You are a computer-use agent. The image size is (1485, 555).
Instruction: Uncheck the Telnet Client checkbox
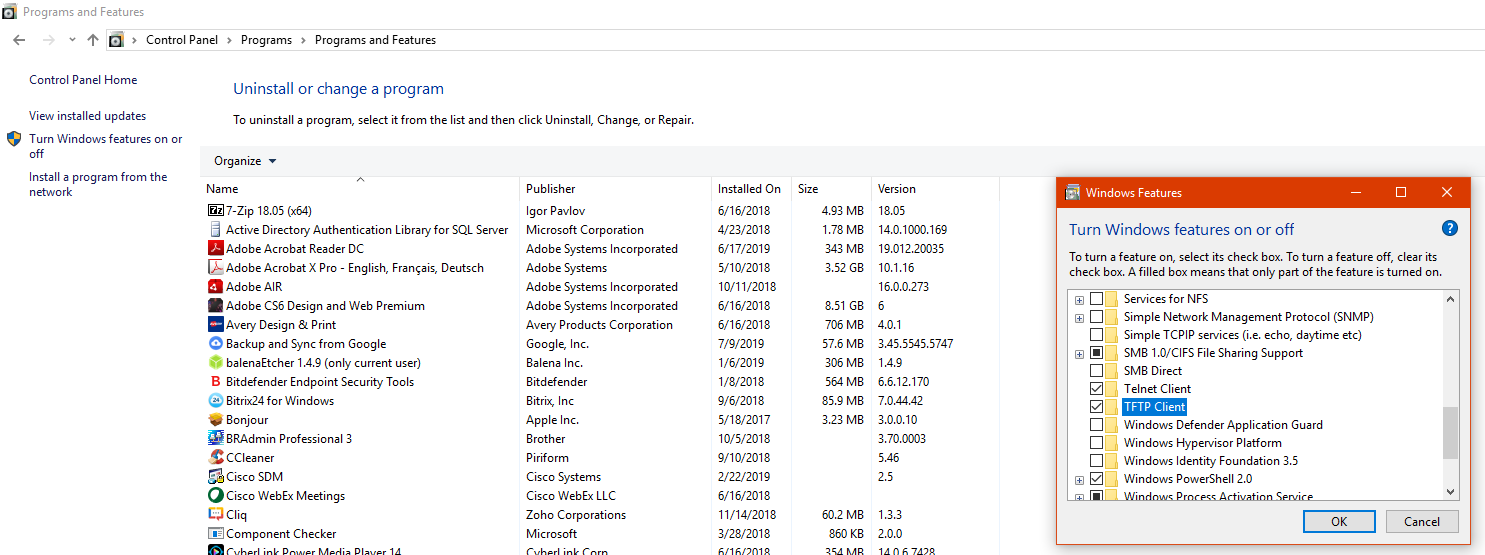(x=1097, y=389)
